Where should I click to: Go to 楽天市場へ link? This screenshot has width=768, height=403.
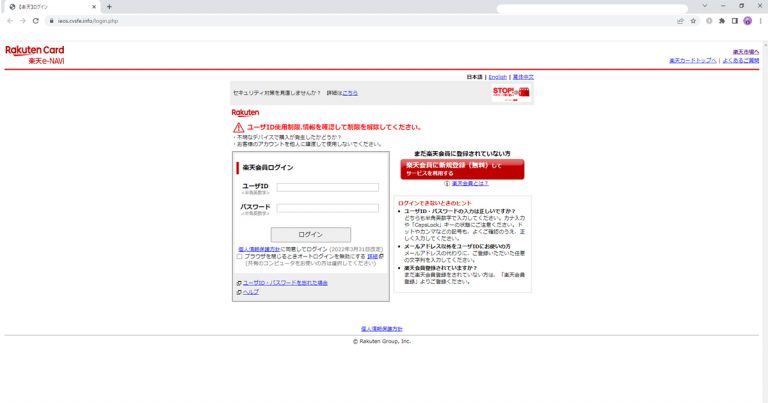(745, 52)
